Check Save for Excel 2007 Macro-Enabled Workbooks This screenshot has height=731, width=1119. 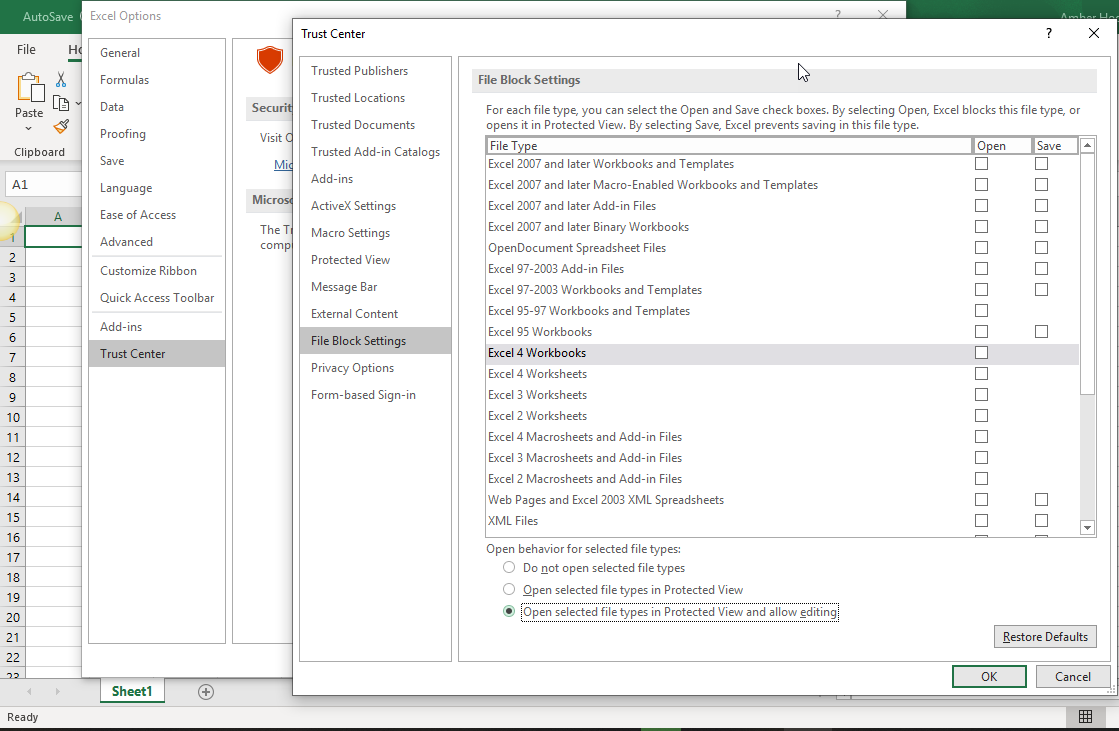(x=1041, y=185)
